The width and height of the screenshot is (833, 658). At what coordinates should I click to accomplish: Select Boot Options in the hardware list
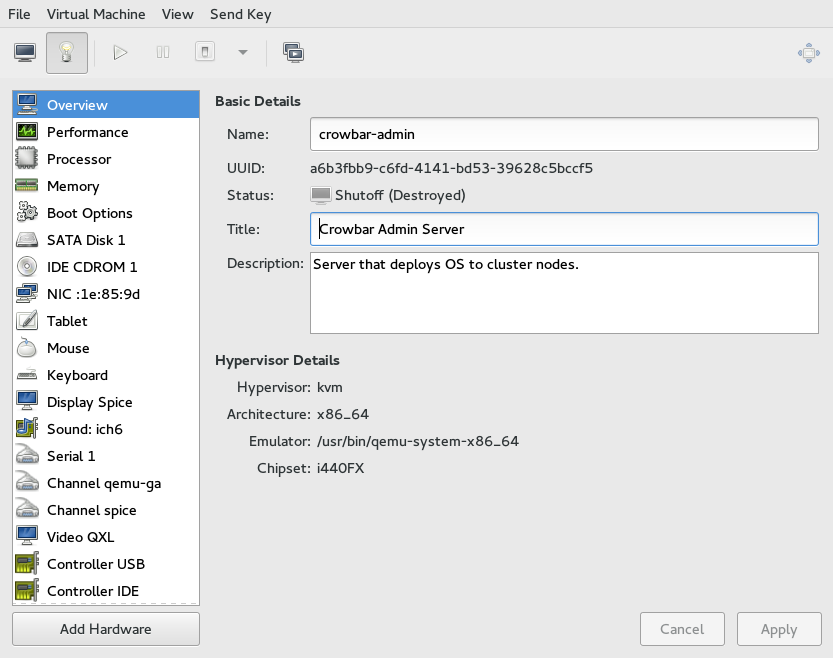pos(89,213)
